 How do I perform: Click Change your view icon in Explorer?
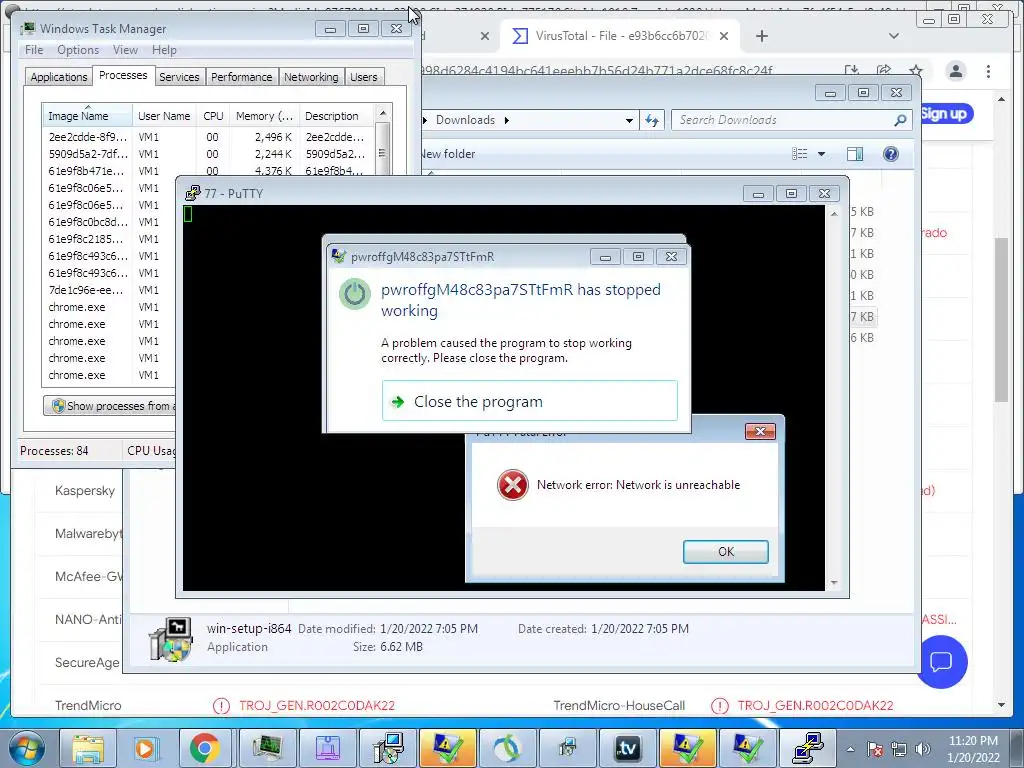(799, 154)
